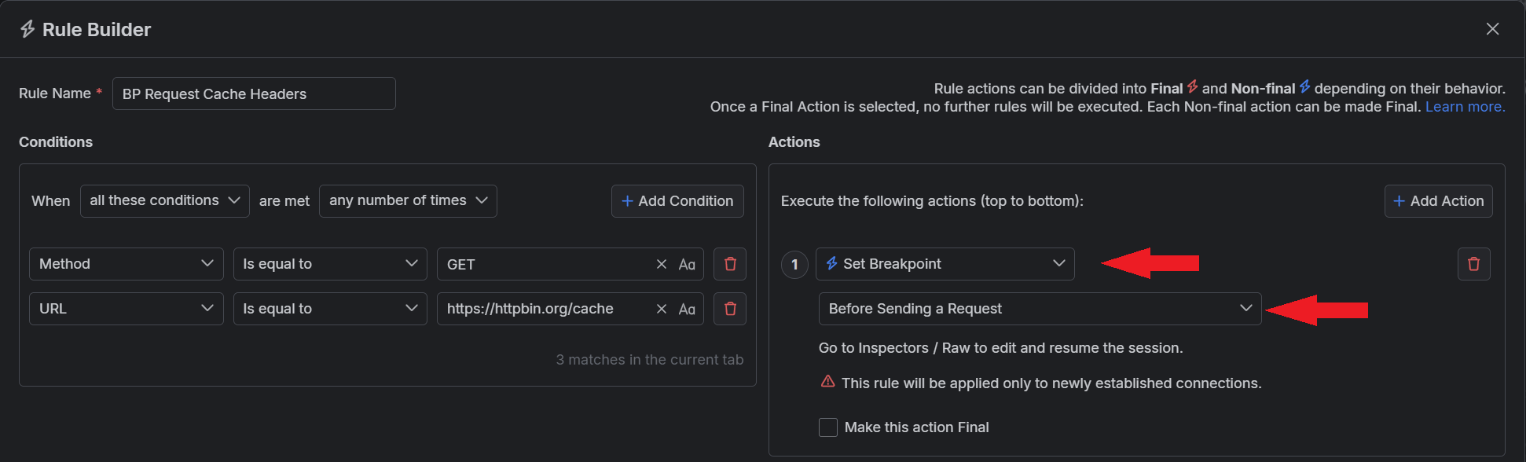Remove the Set Breakpoint action
This screenshot has width=1526, height=462.
click(x=1474, y=264)
